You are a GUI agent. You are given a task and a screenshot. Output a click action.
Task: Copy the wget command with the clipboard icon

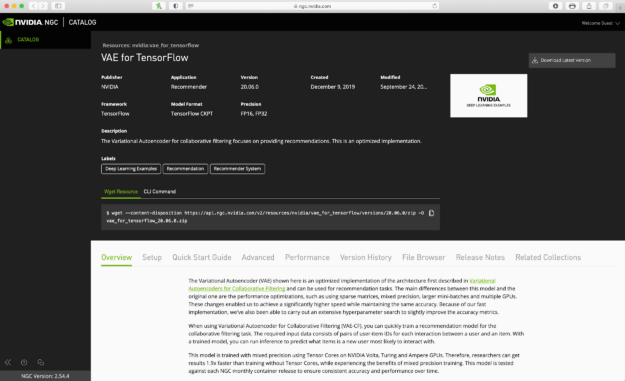click(x=431, y=213)
